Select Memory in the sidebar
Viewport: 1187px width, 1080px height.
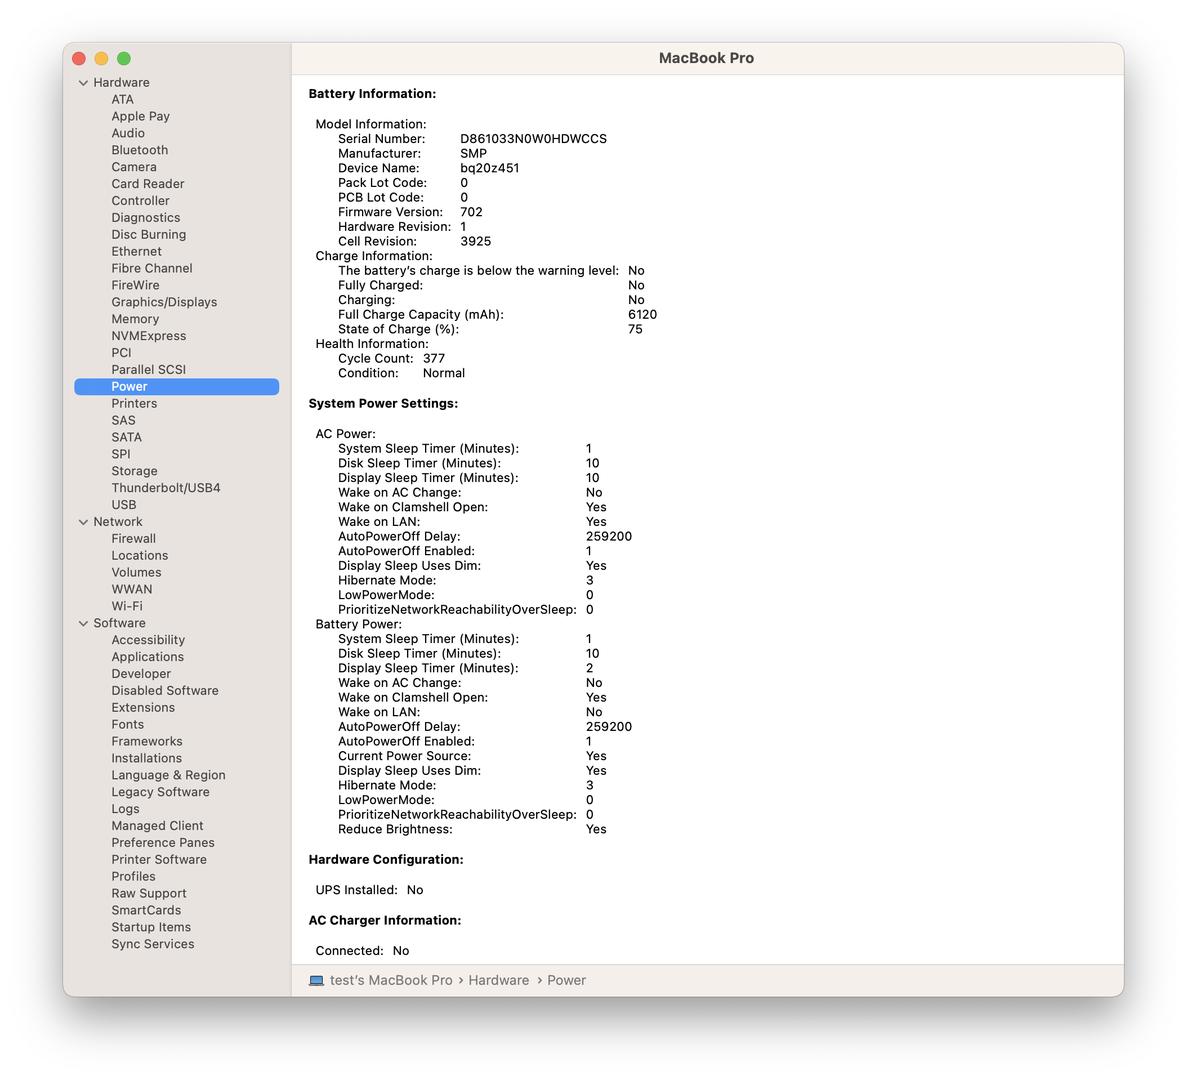(136, 319)
